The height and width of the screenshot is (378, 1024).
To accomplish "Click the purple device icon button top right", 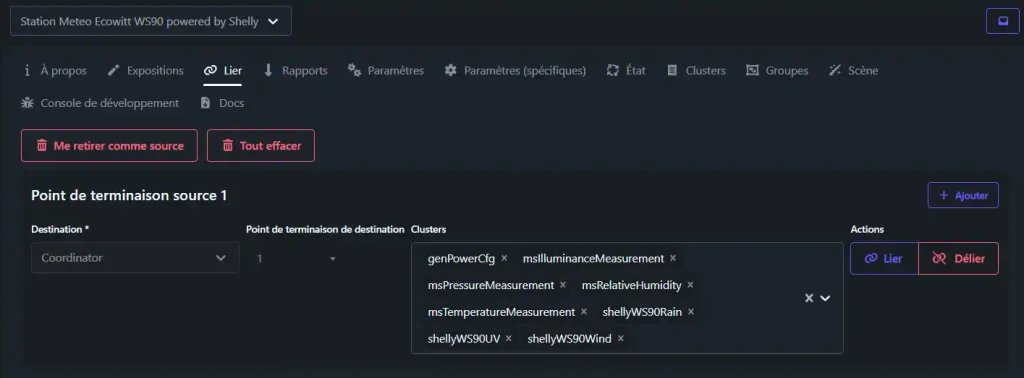I will [1002, 21].
